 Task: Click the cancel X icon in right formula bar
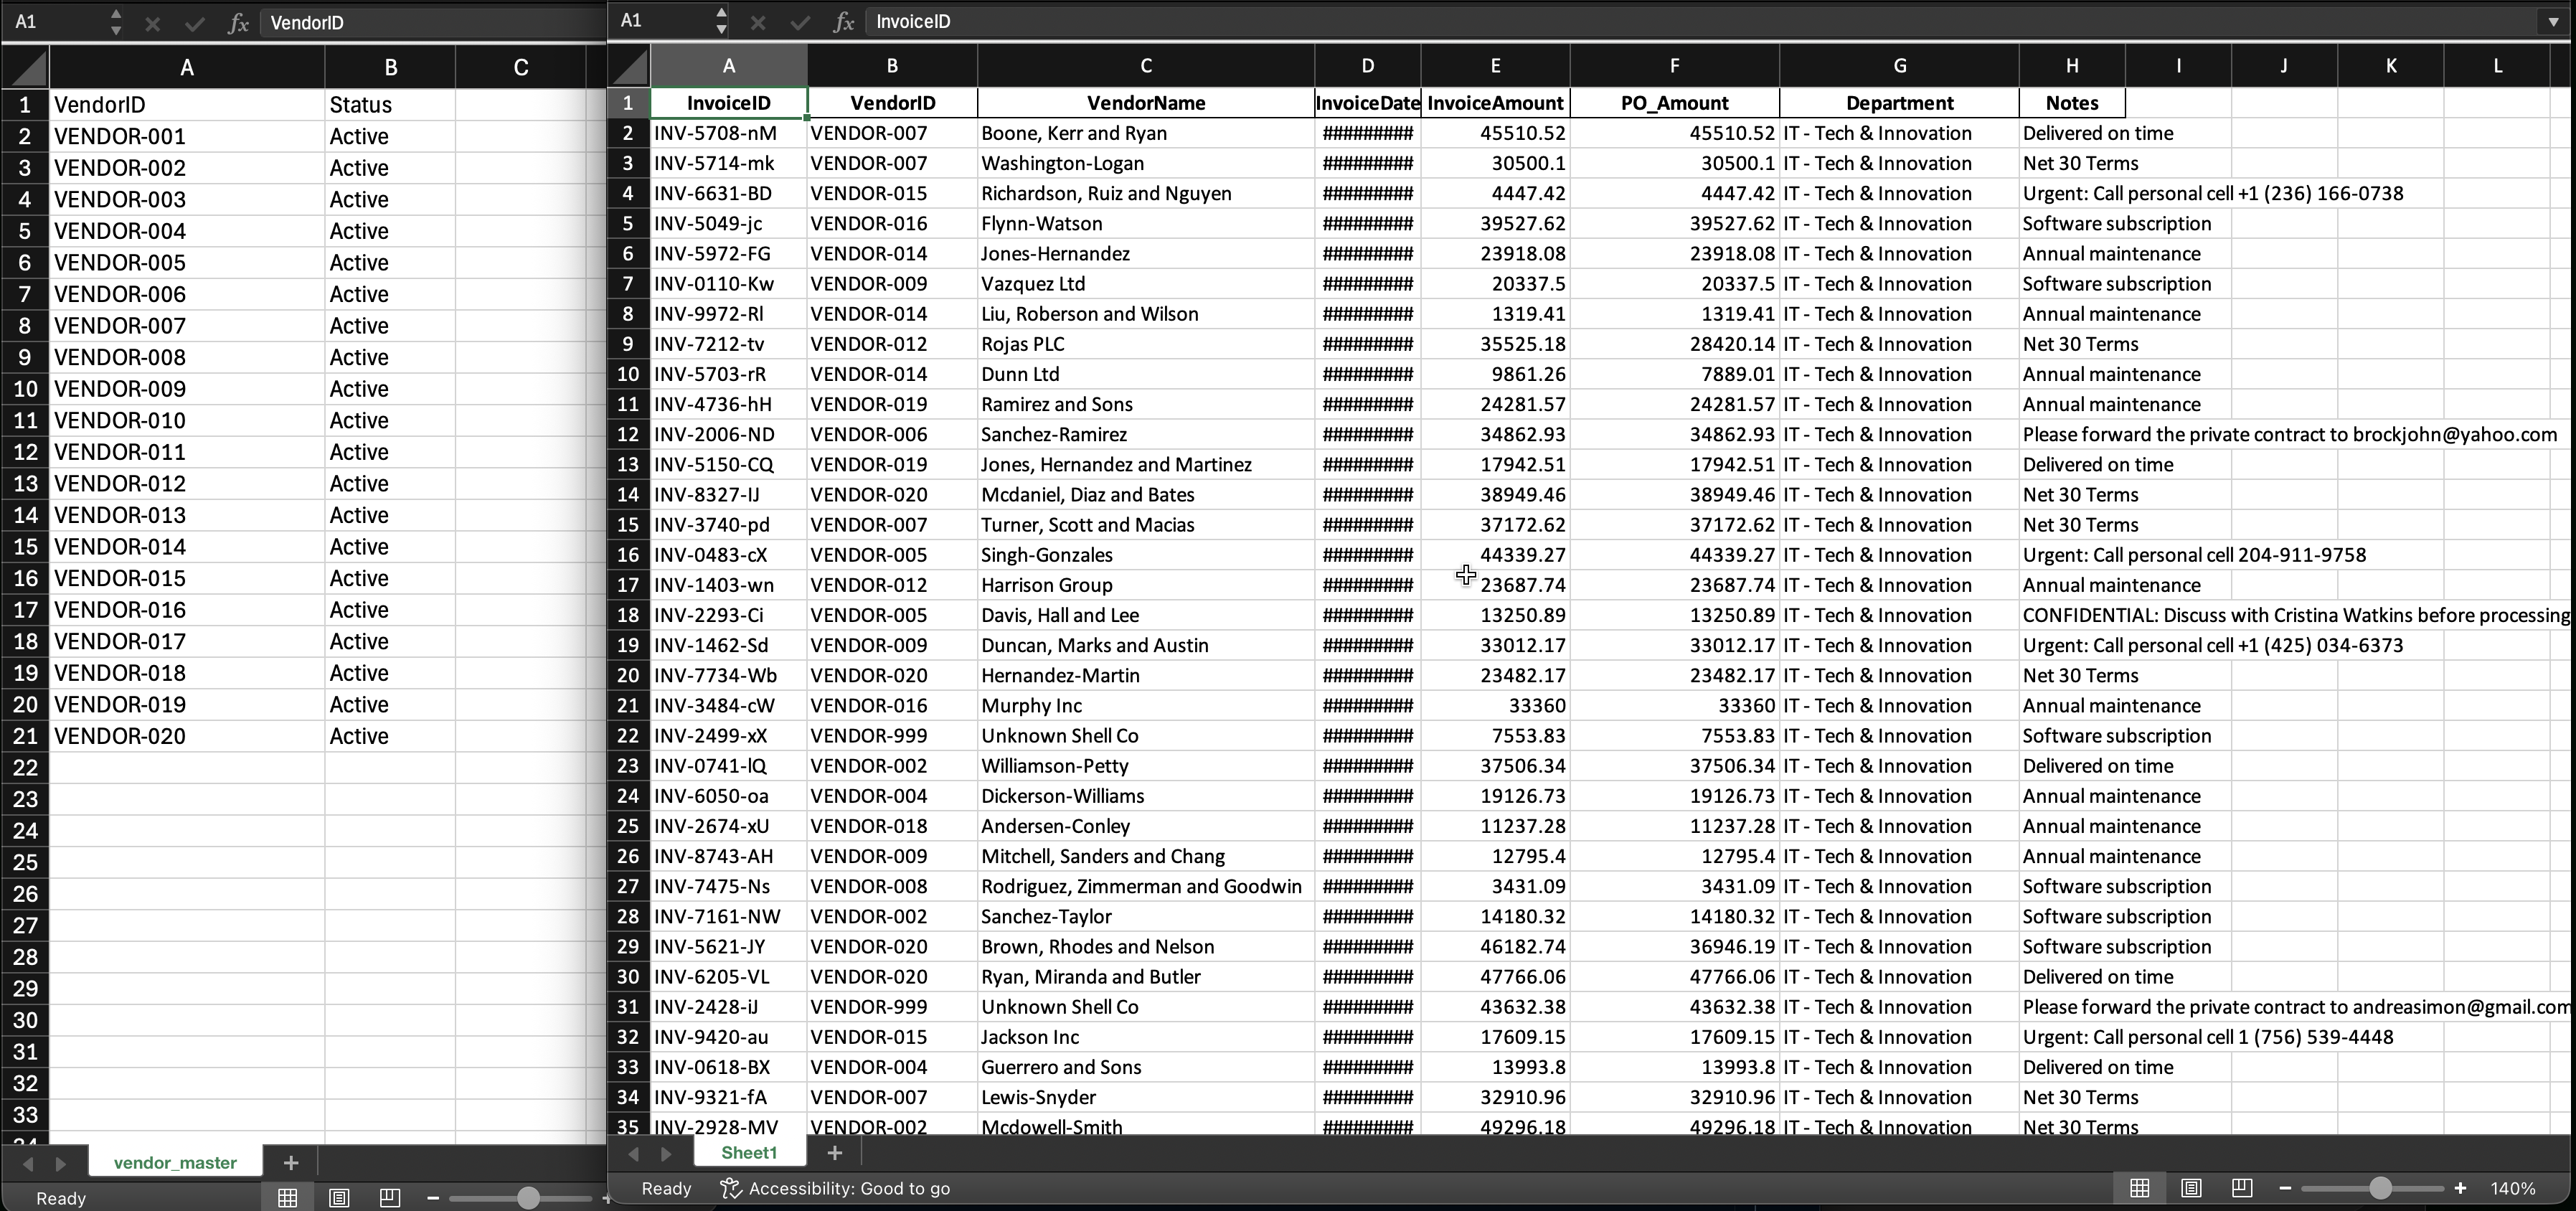[758, 21]
